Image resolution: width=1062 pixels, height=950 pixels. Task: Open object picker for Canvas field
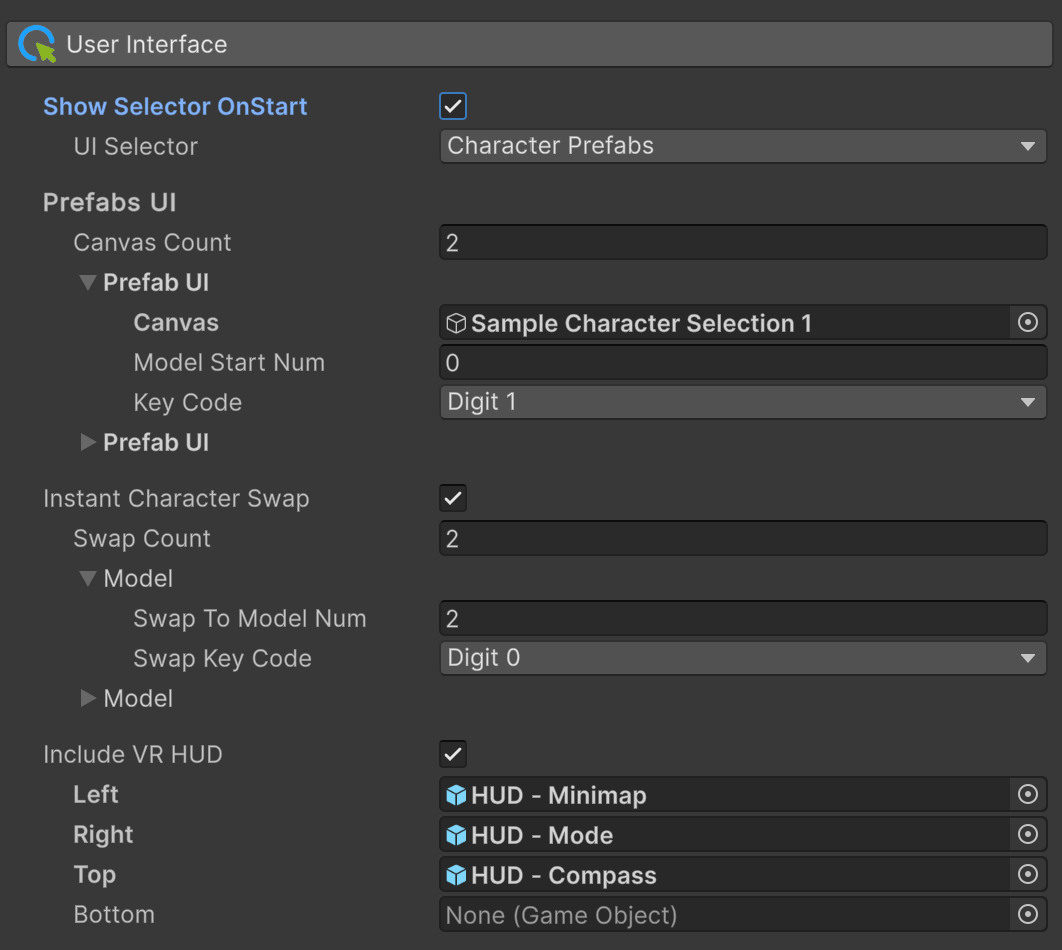pos(1027,323)
